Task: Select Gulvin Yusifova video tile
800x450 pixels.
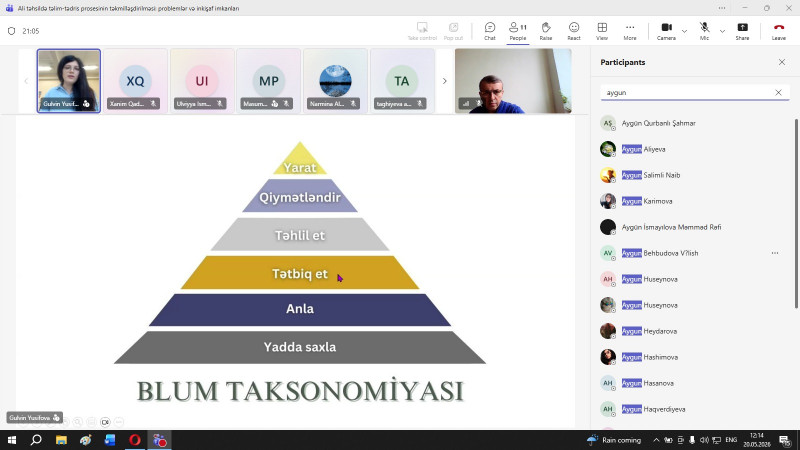Action: tap(68, 81)
